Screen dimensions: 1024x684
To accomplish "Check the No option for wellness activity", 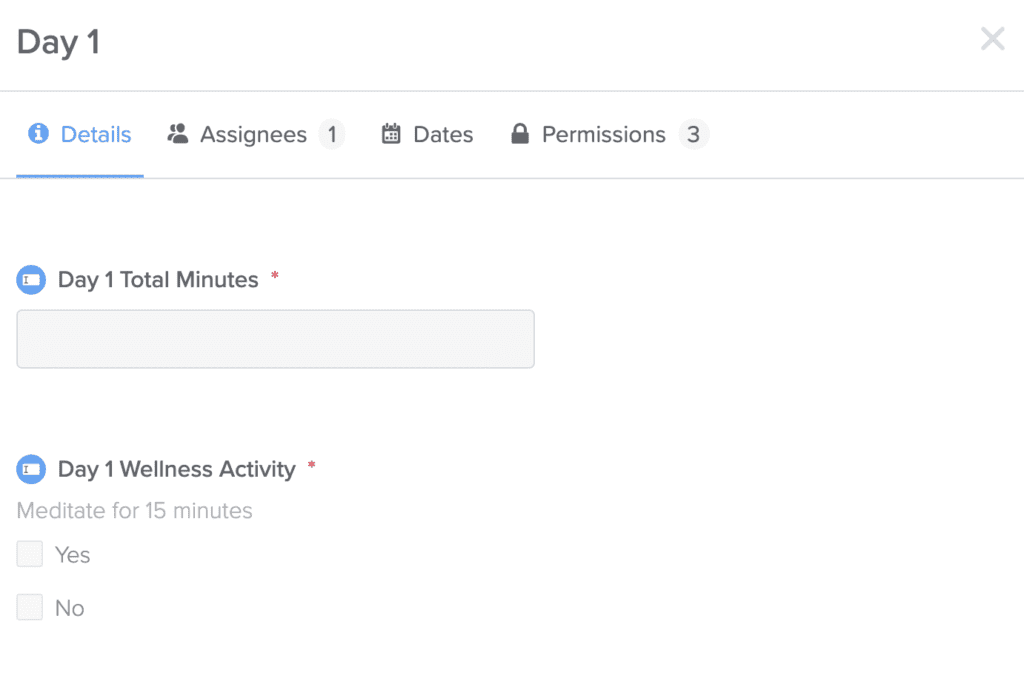I will click(29, 607).
